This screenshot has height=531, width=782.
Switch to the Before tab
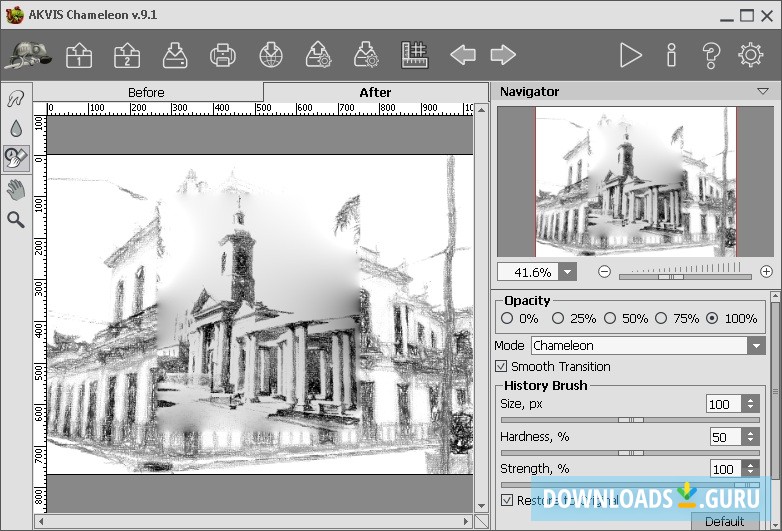pyautogui.click(x=147, y=92)
